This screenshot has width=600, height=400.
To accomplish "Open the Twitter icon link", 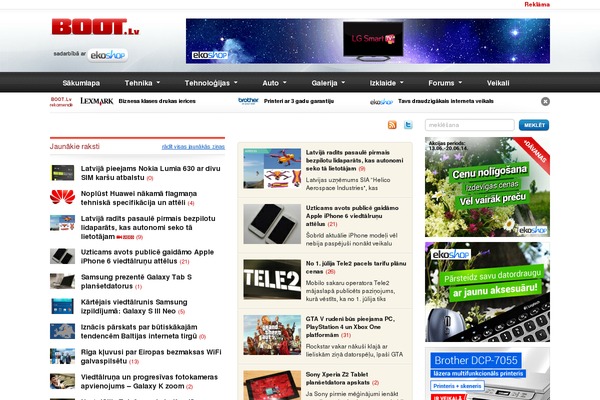I will (x=408, y=125).
